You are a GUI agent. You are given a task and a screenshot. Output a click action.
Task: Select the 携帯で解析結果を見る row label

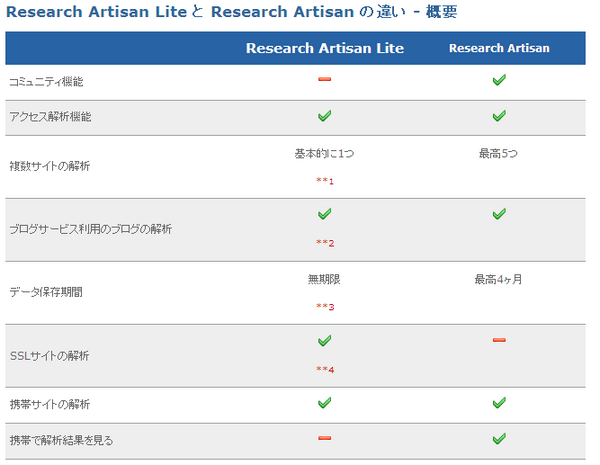[x=61, y=441]
